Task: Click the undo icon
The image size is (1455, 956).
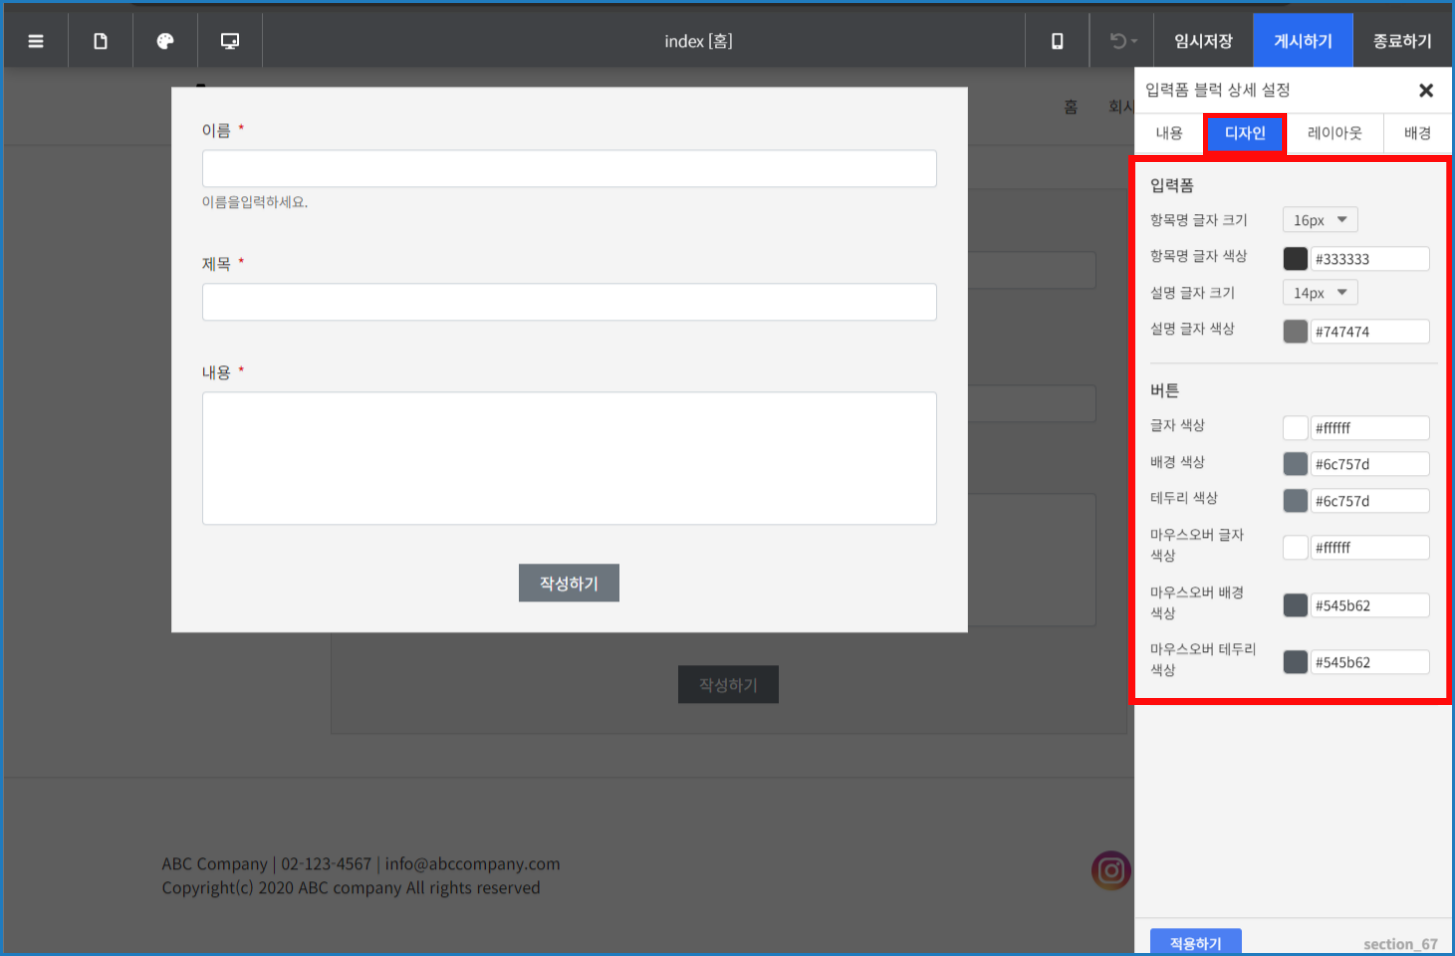Action: pyautogui.click(x=1117, y=41)
